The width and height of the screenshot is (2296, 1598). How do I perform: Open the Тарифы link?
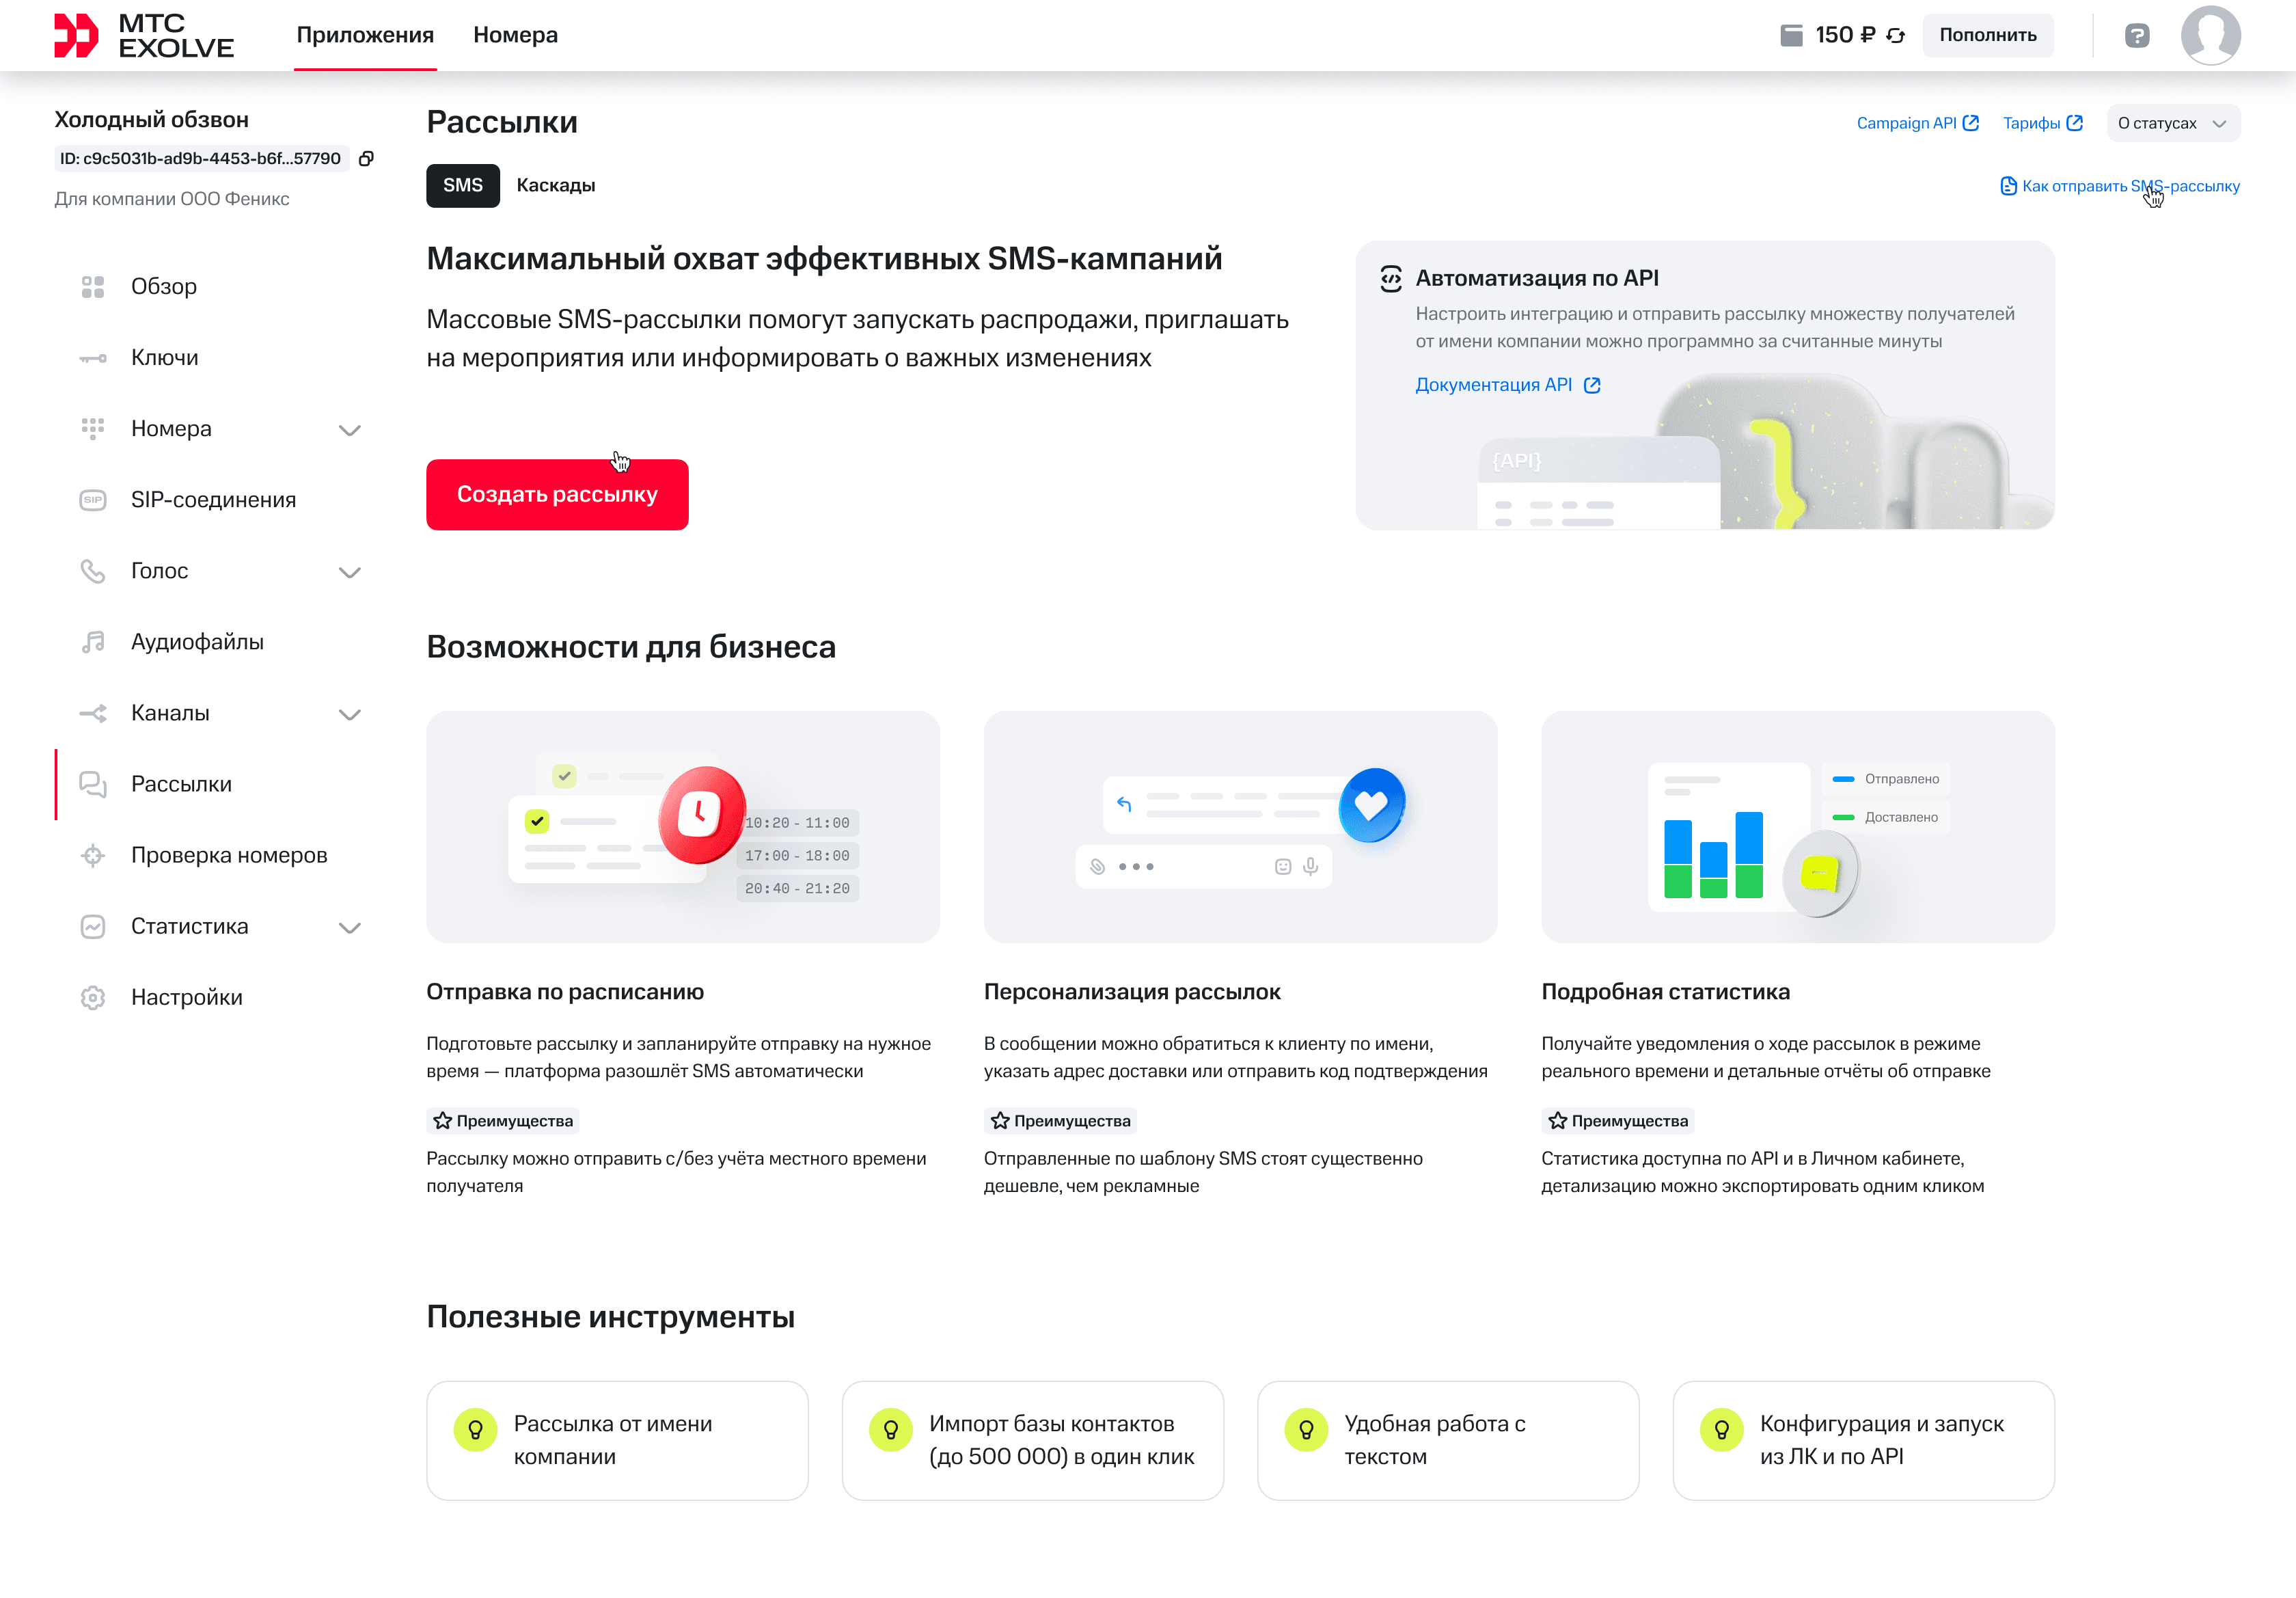pos(2042,123)
